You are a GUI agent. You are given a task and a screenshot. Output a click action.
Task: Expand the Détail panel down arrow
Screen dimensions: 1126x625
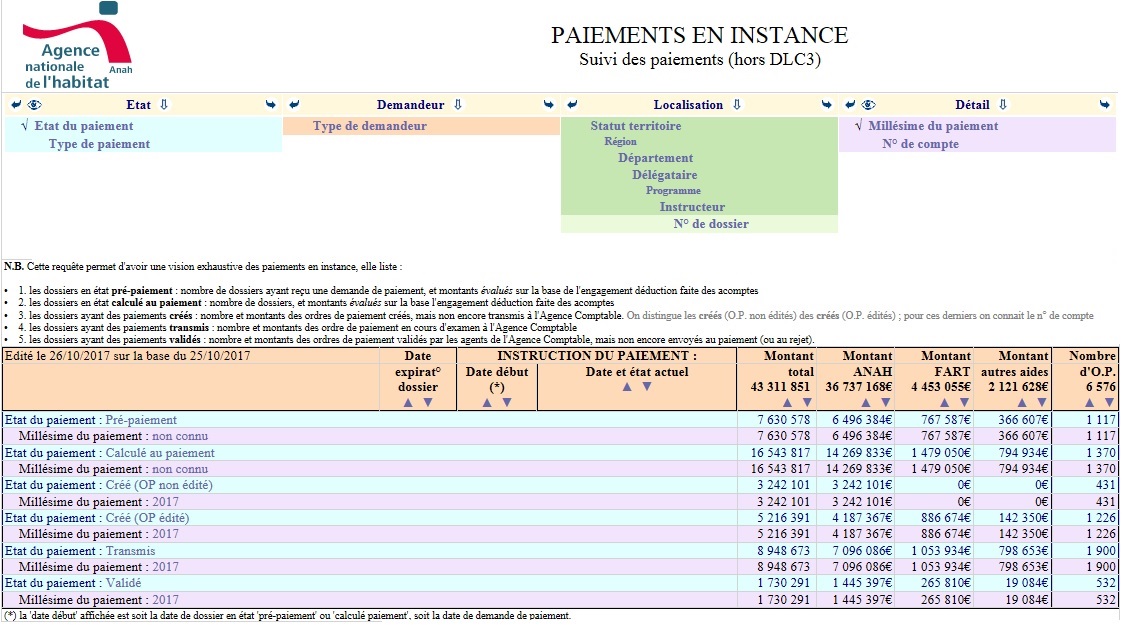tap(1003, 105)
